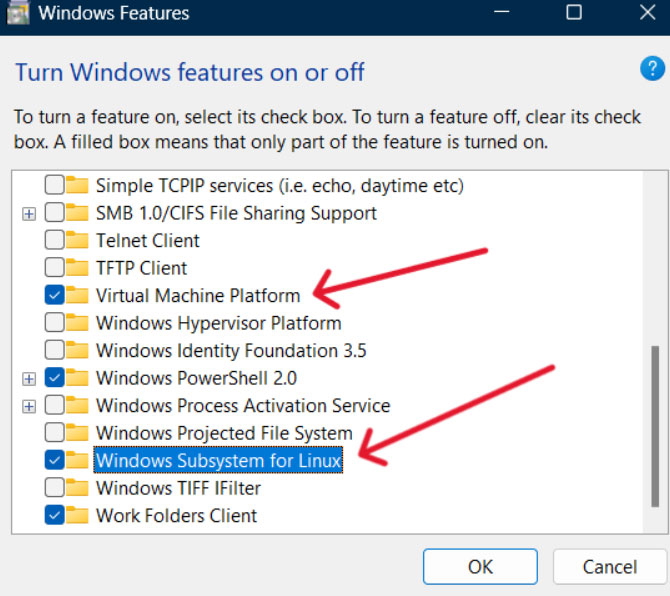Disable the Windows Subsystem for Linux checkbox
Viewport: 670px width, 596px height.
point(54,460)
